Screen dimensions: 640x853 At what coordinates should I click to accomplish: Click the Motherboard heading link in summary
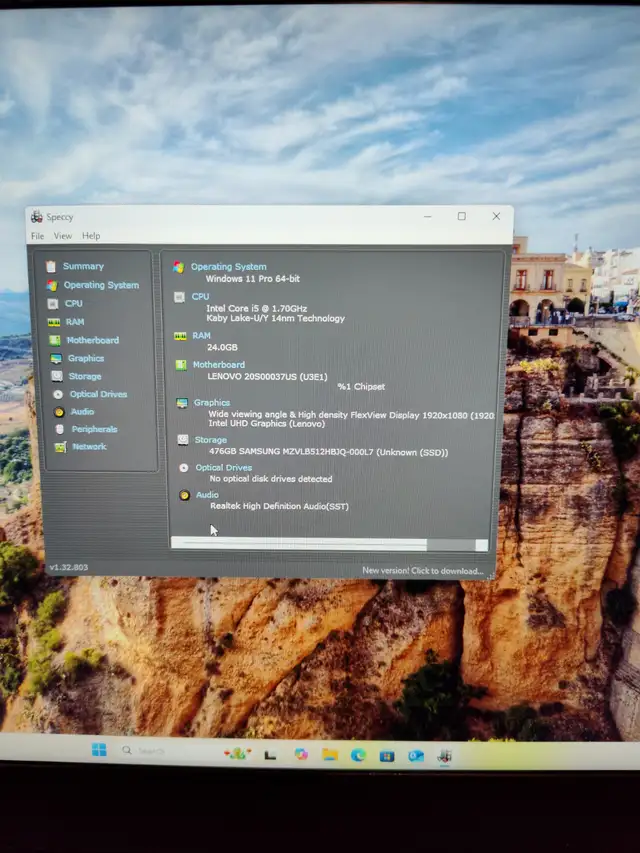click(x=219, y=364)
